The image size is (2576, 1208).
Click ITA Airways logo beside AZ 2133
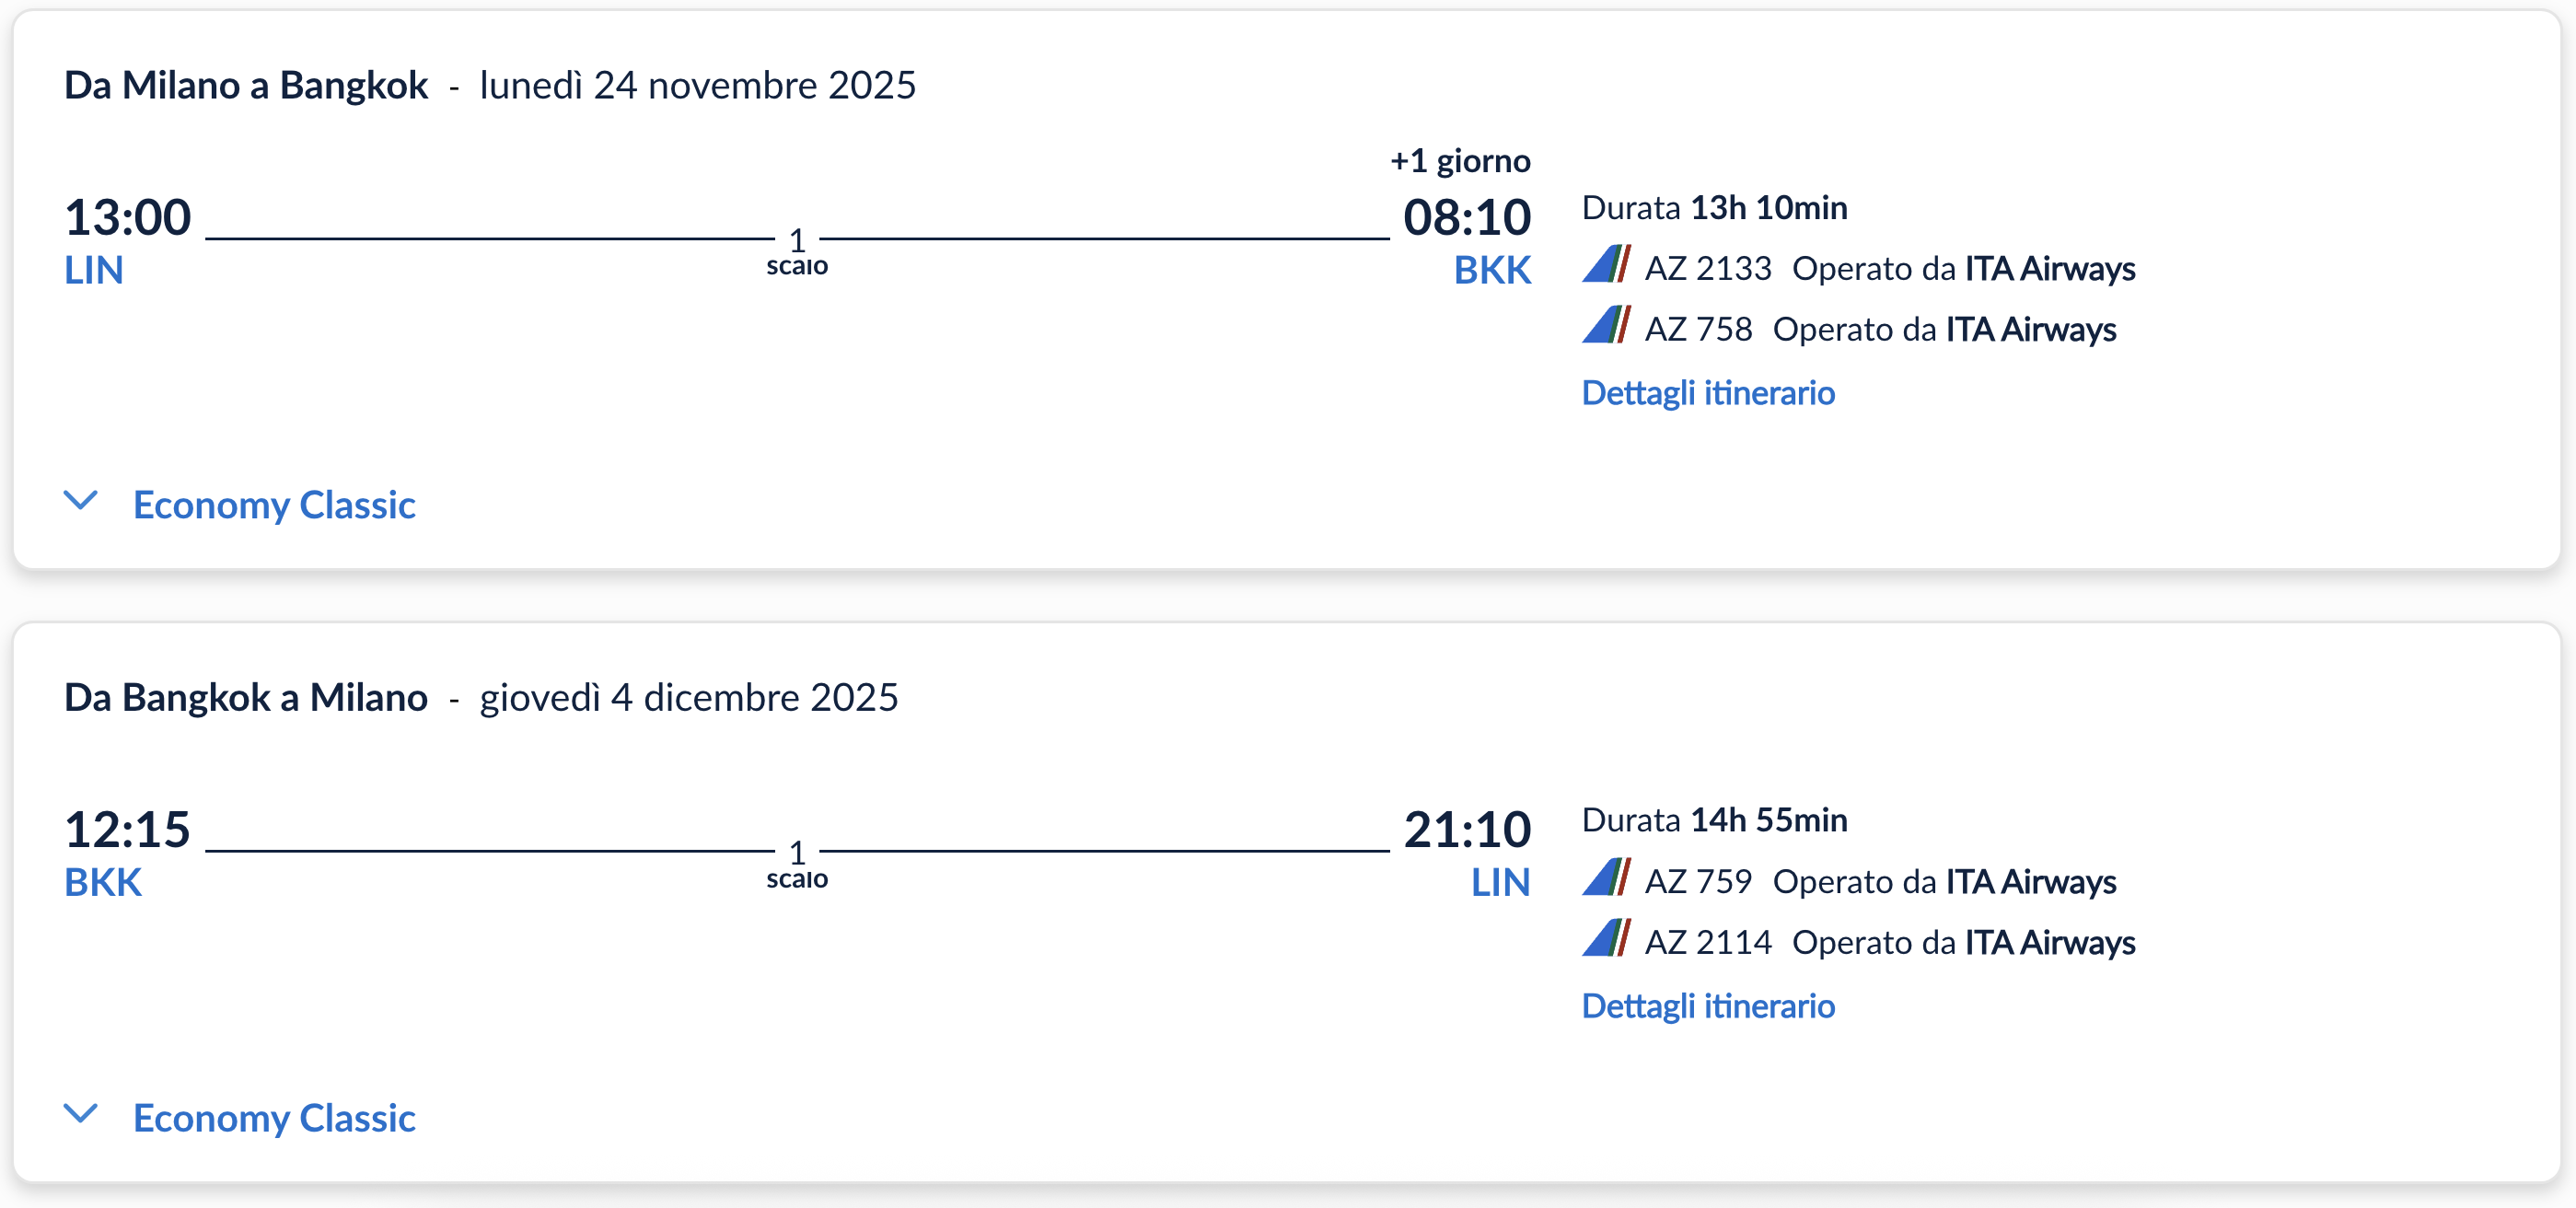point(1606,266)
